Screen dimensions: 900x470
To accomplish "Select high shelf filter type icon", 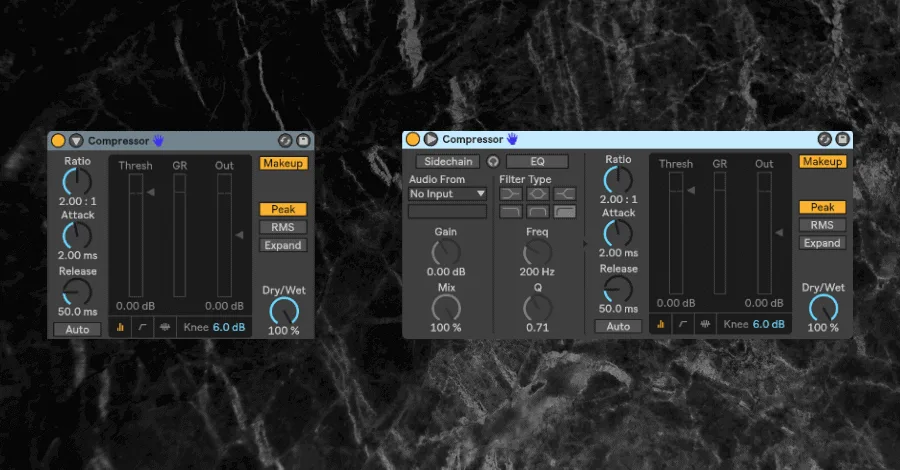I will click(x=565, y=194).
